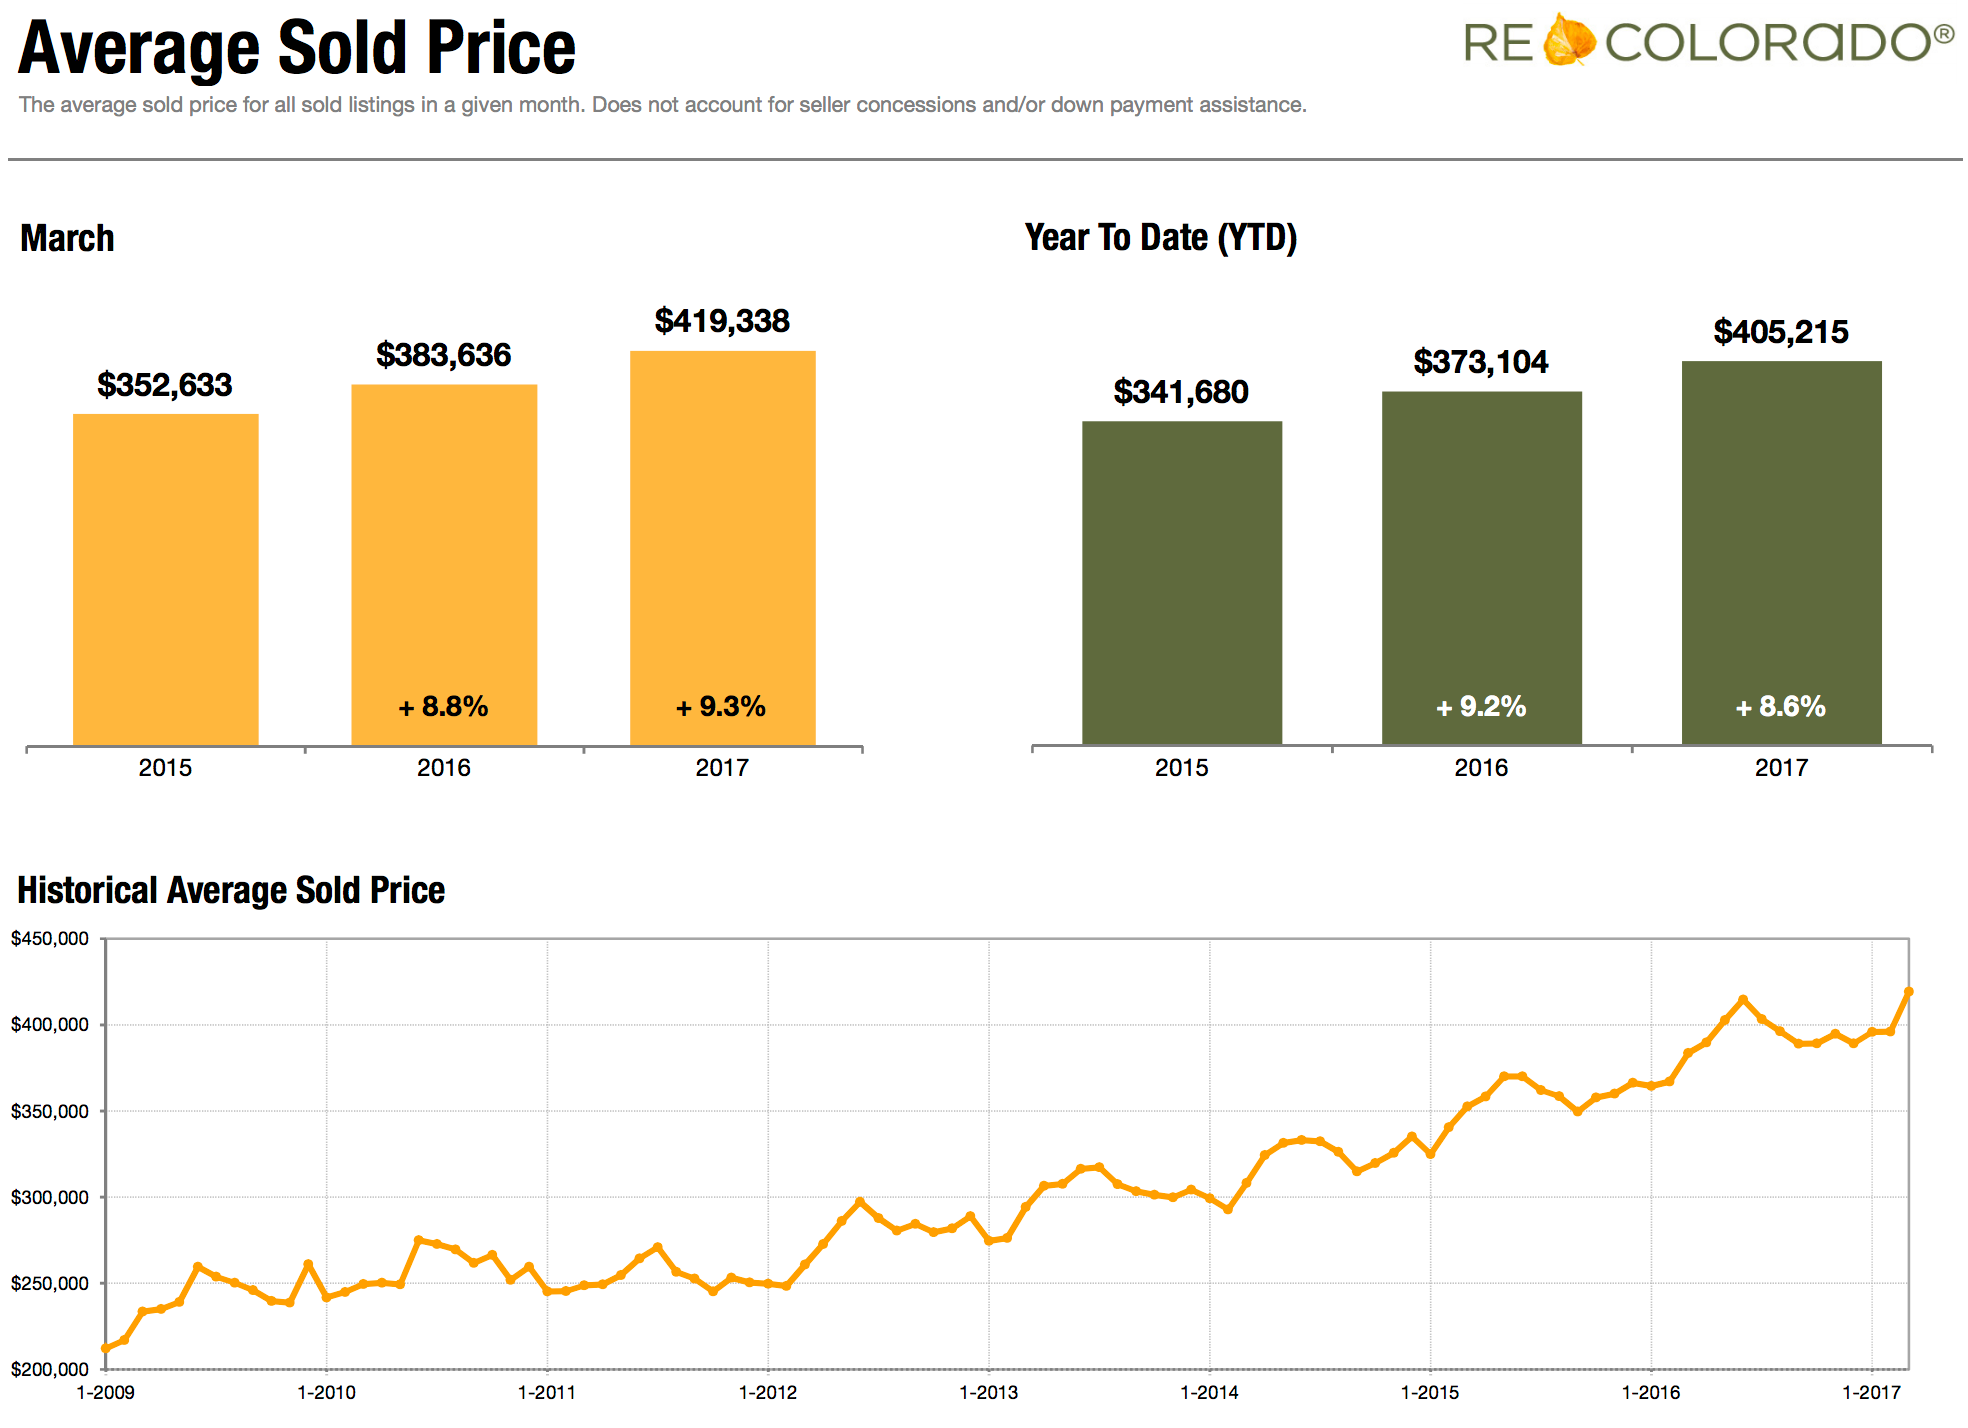This screenshot has height=1428, width=1968.
Task: Click the YTD 2016 bar at $373,104
Action: coord(1482,568)
